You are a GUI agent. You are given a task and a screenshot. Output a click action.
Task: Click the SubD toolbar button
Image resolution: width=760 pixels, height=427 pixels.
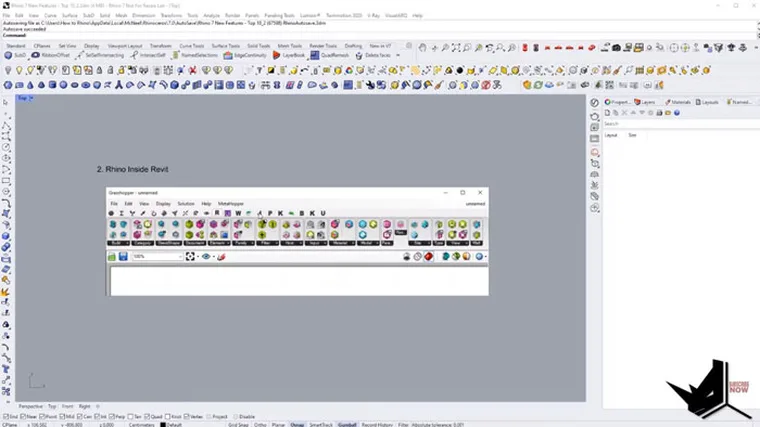click(x=16, y=55)
